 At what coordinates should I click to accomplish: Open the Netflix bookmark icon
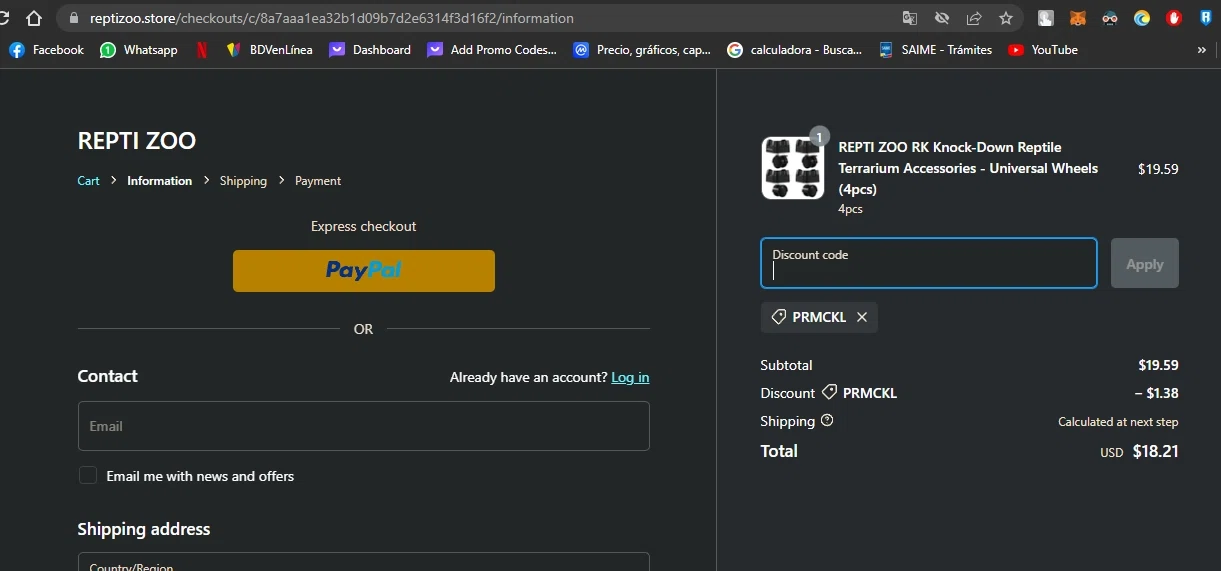tap(202, 49)
